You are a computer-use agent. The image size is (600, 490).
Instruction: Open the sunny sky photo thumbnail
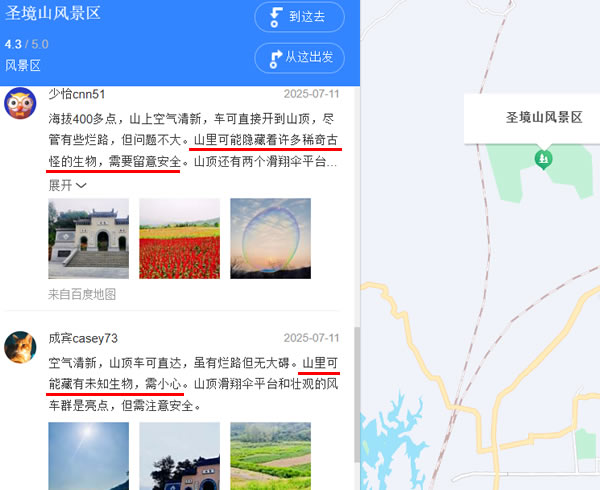click(x=88, y=456)
